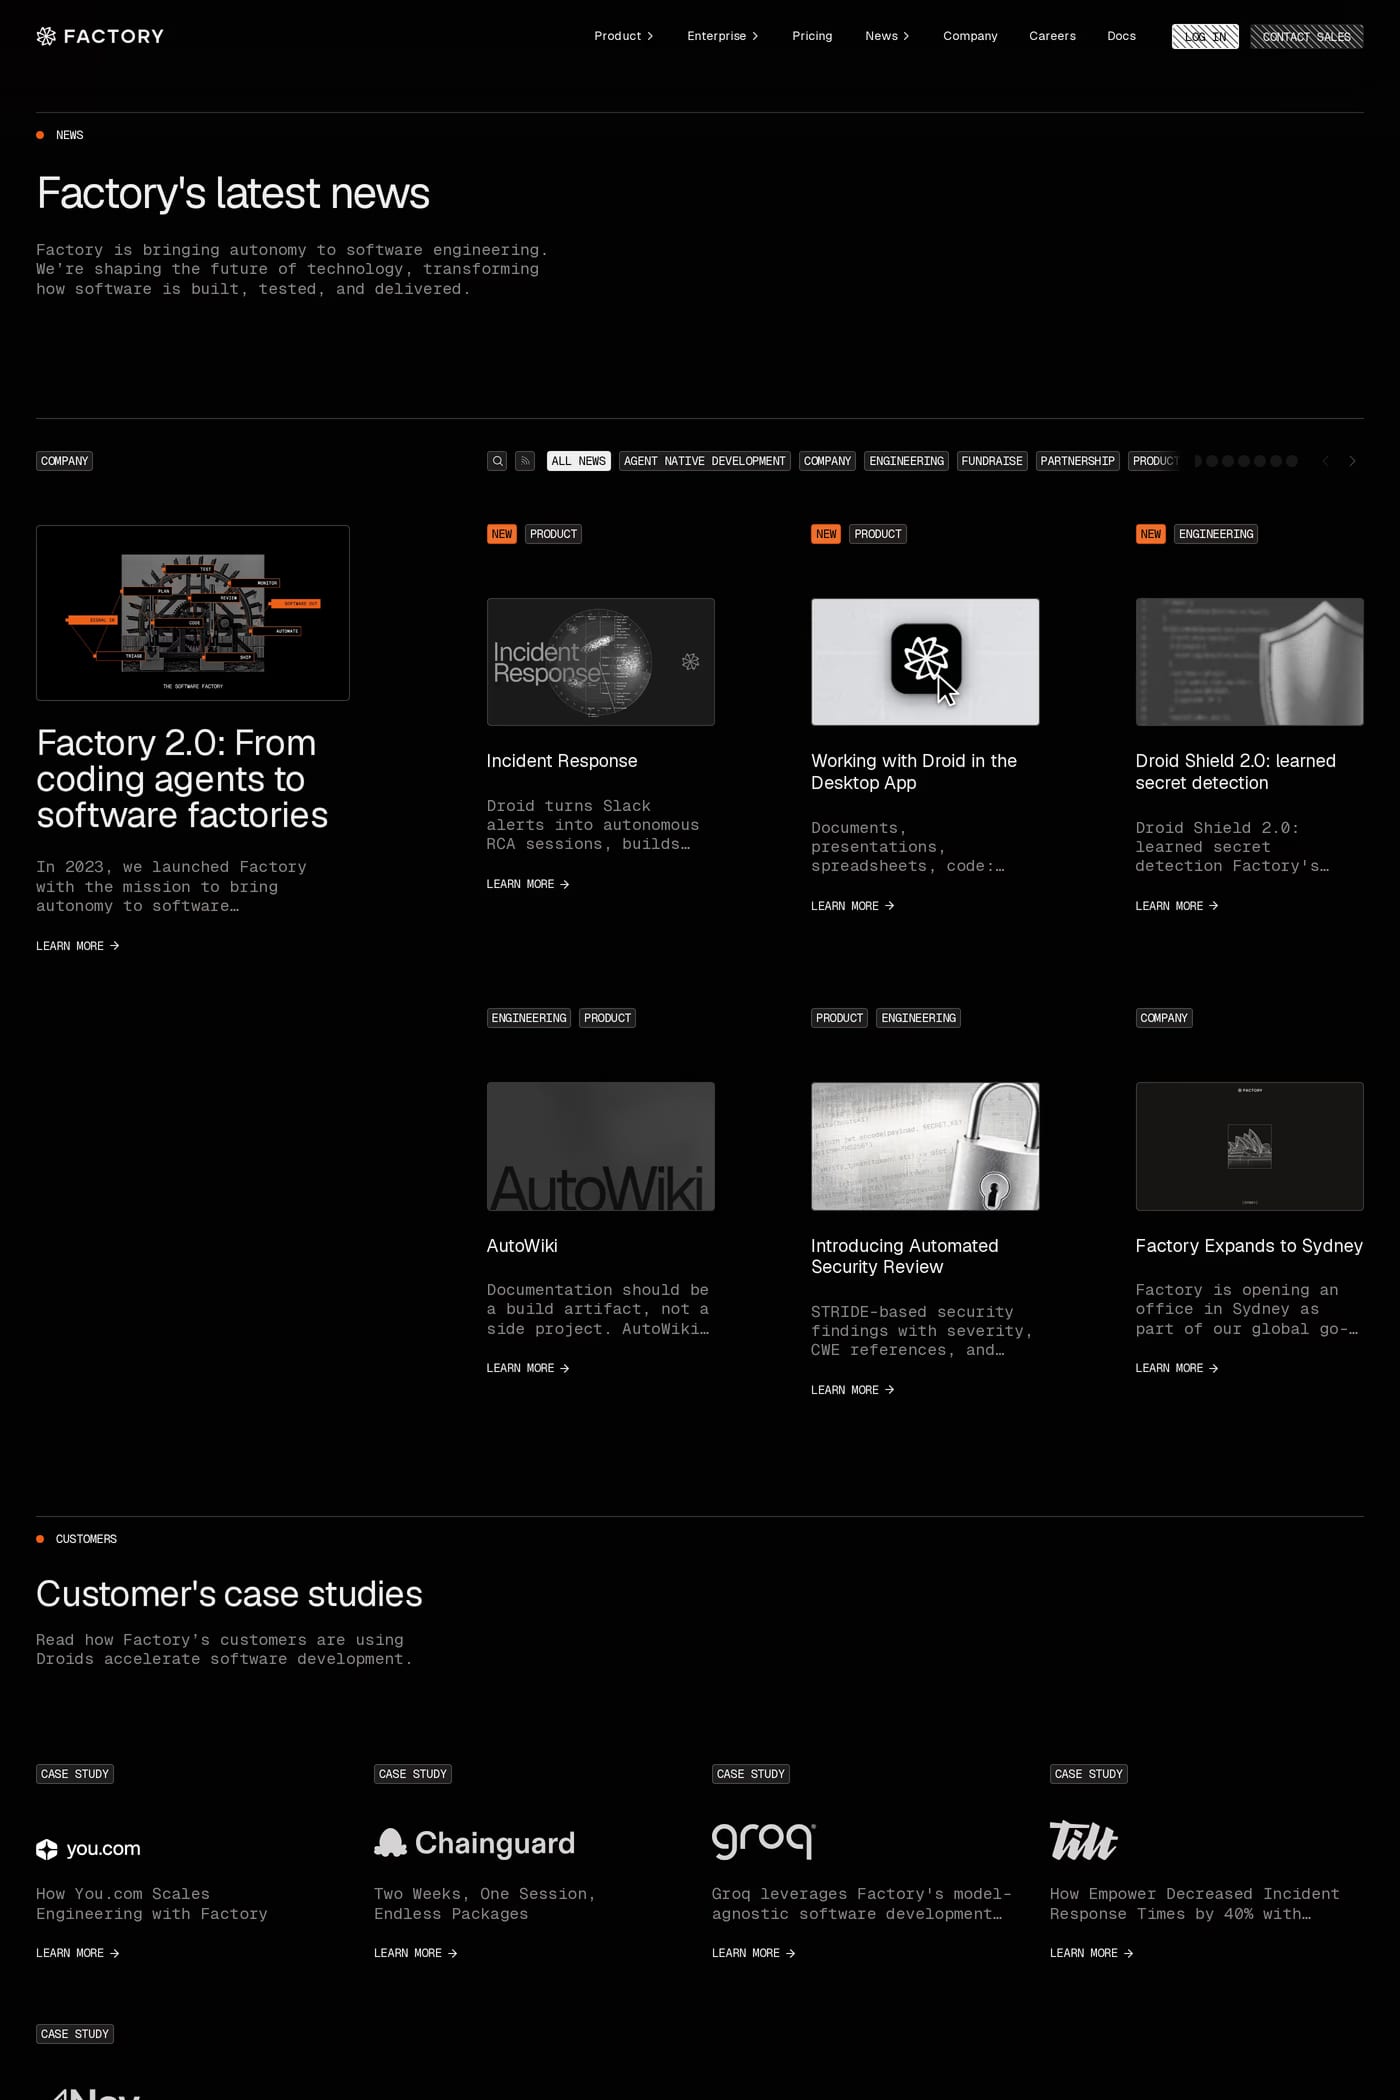Open 'AutoWiki' article title
Screen dimensions: 1400x2100
pos(522,1246)
